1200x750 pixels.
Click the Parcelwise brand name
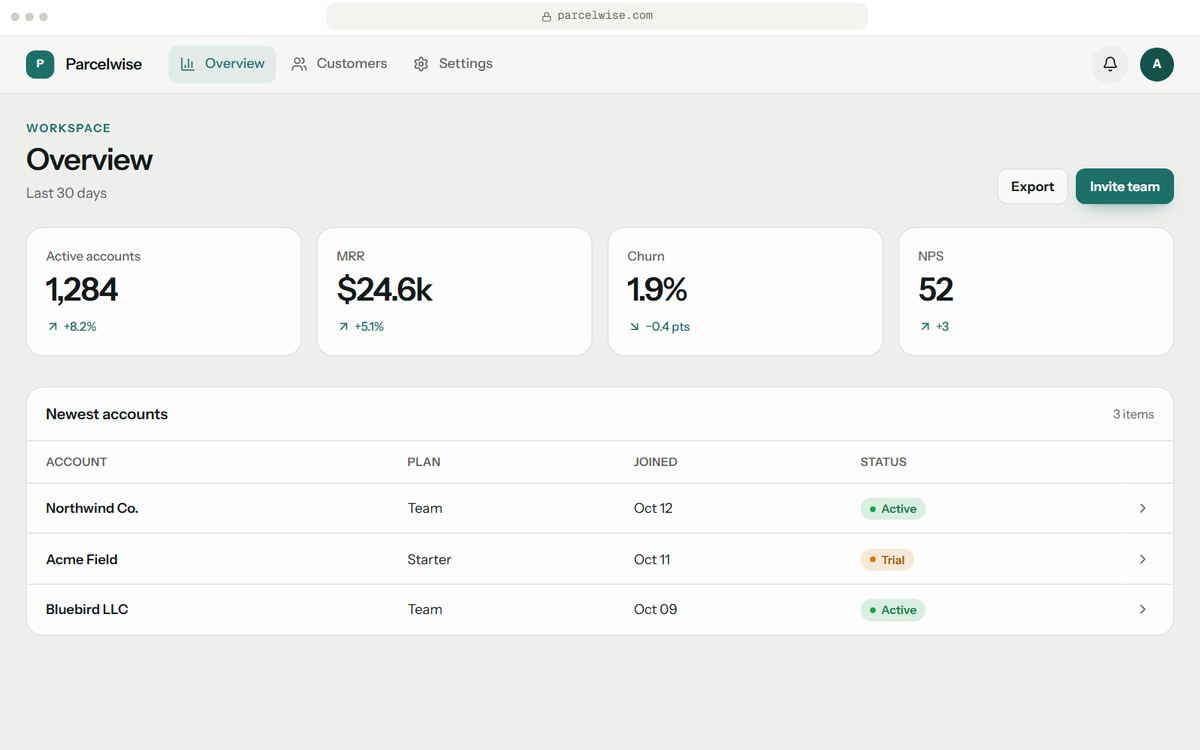coord(104,64)
